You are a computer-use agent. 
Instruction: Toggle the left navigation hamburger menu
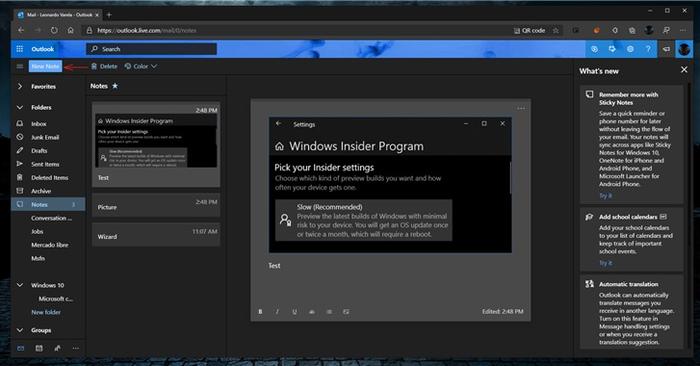(x=20, y=67)
